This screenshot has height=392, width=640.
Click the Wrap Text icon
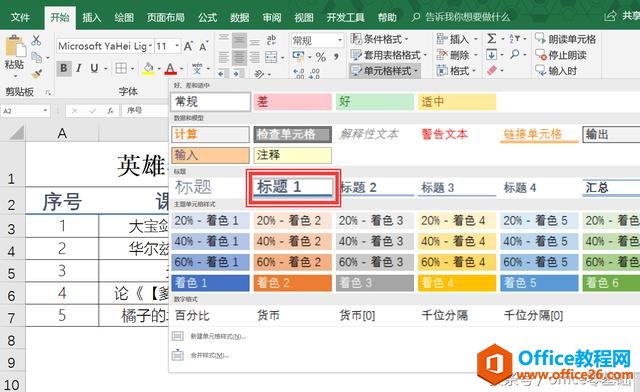tap(271, 40)
